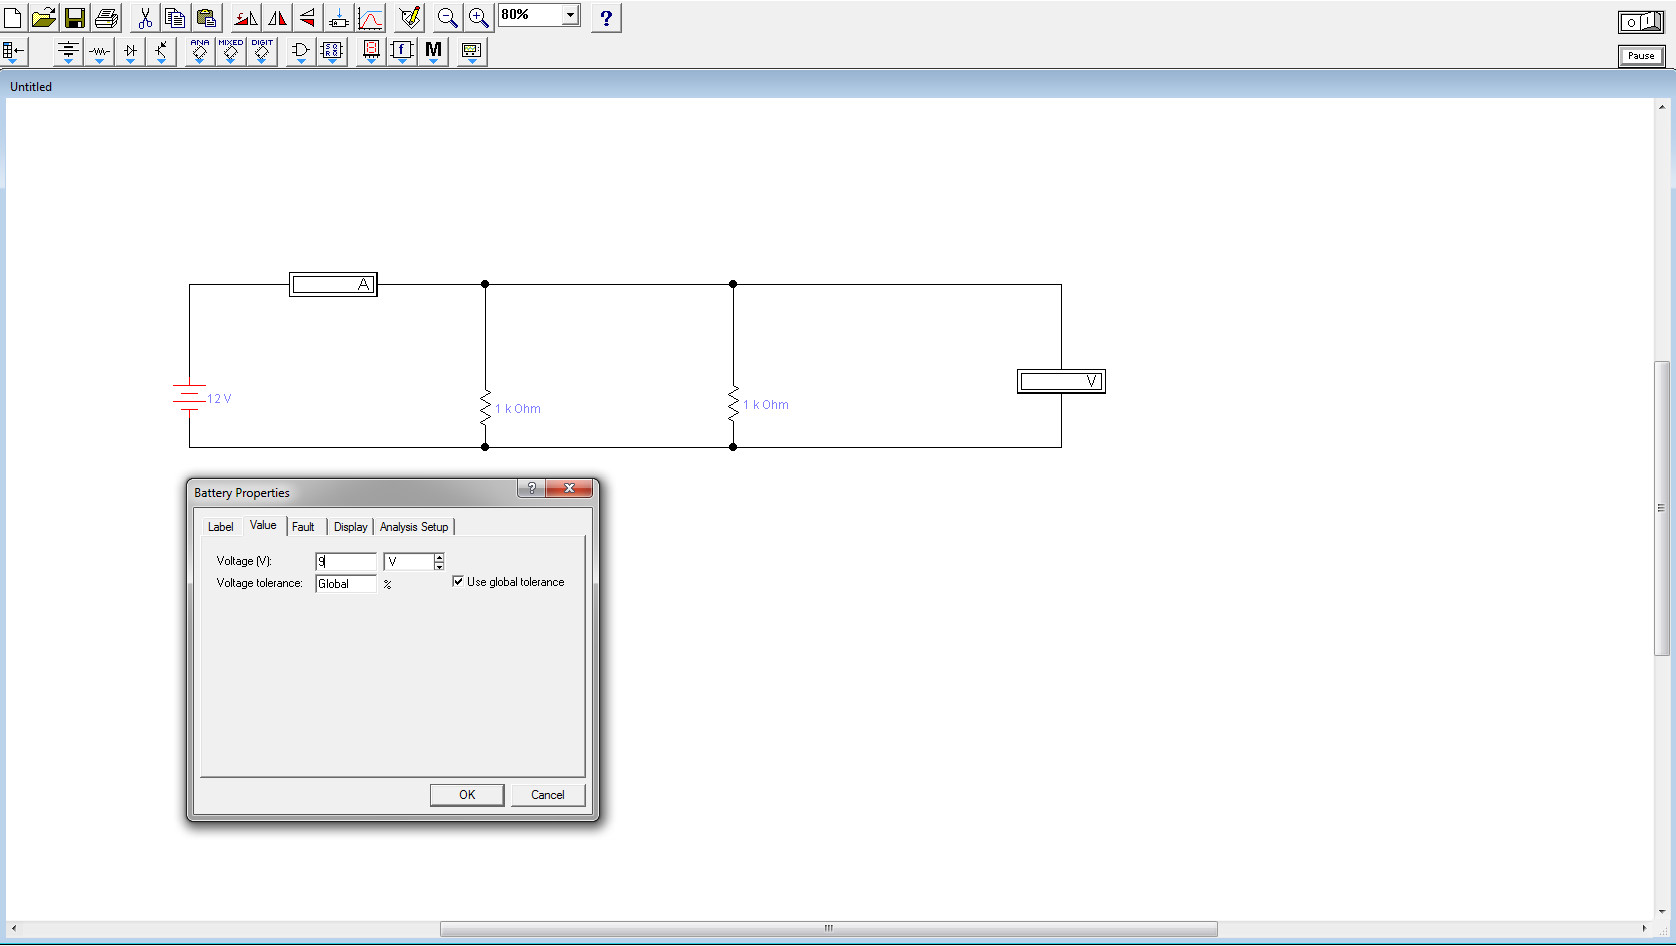Zoom in on the schematic
The height and width of the screenshot is (946, 1676).
pyautogui.click(x=479, y=17)
